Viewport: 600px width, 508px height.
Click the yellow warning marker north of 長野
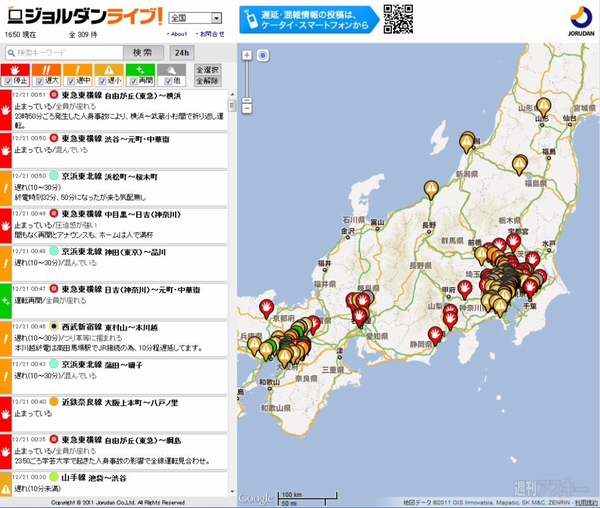431,190
